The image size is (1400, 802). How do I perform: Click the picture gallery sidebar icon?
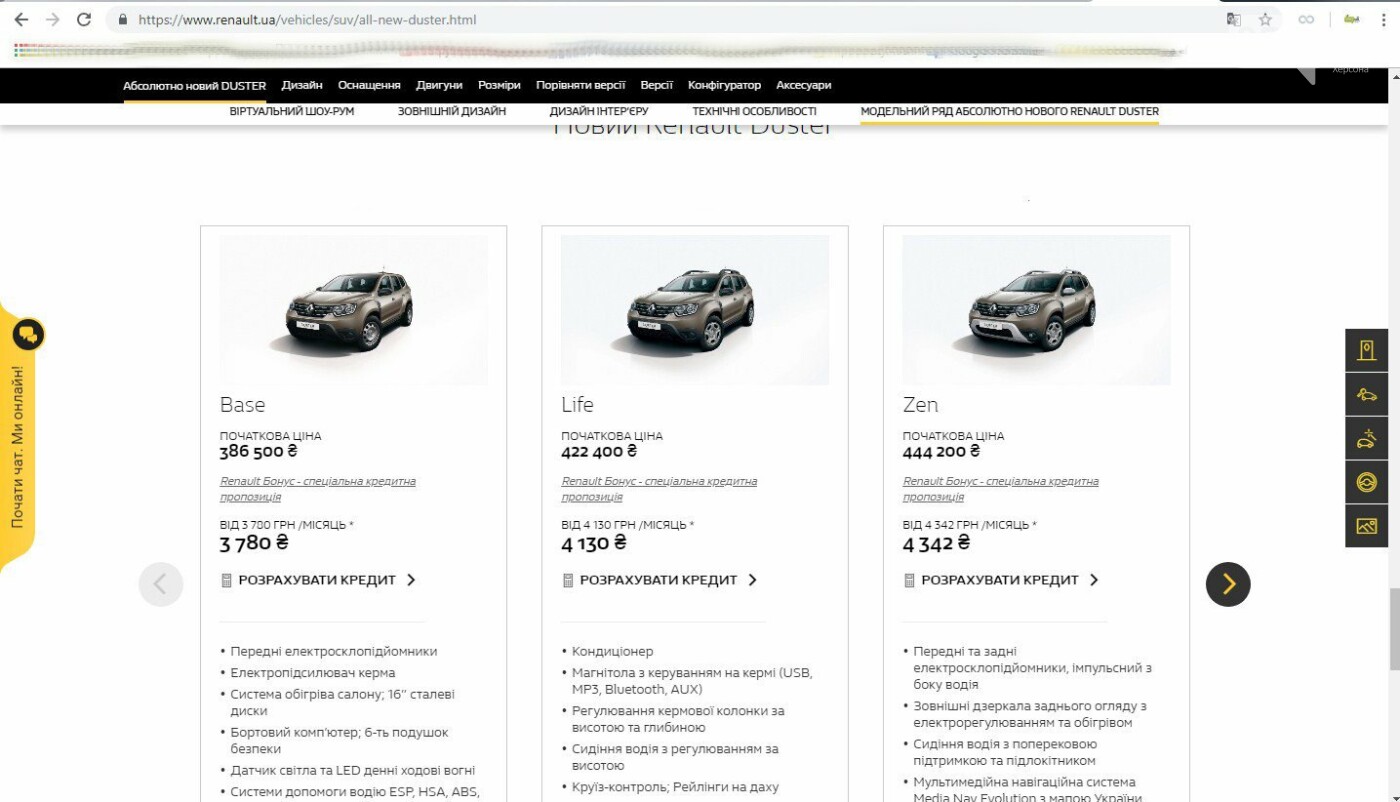pyautogui.click(x=1367, y=526)
